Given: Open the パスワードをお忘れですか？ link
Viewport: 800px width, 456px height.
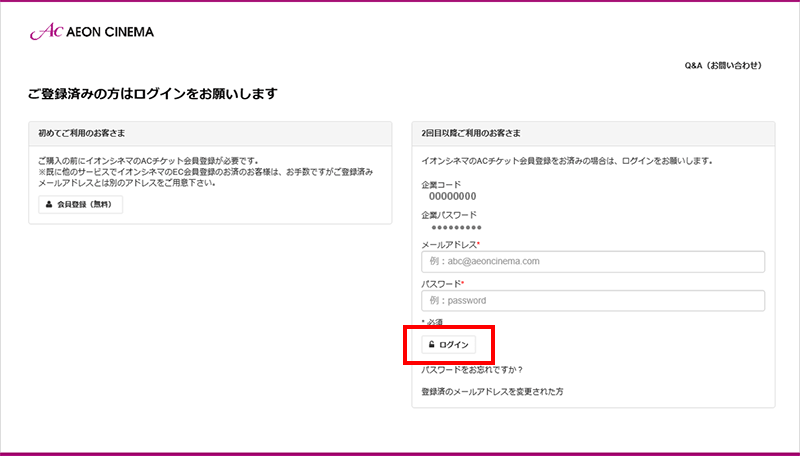Looking at the screenshot, I should coord(473,370).
